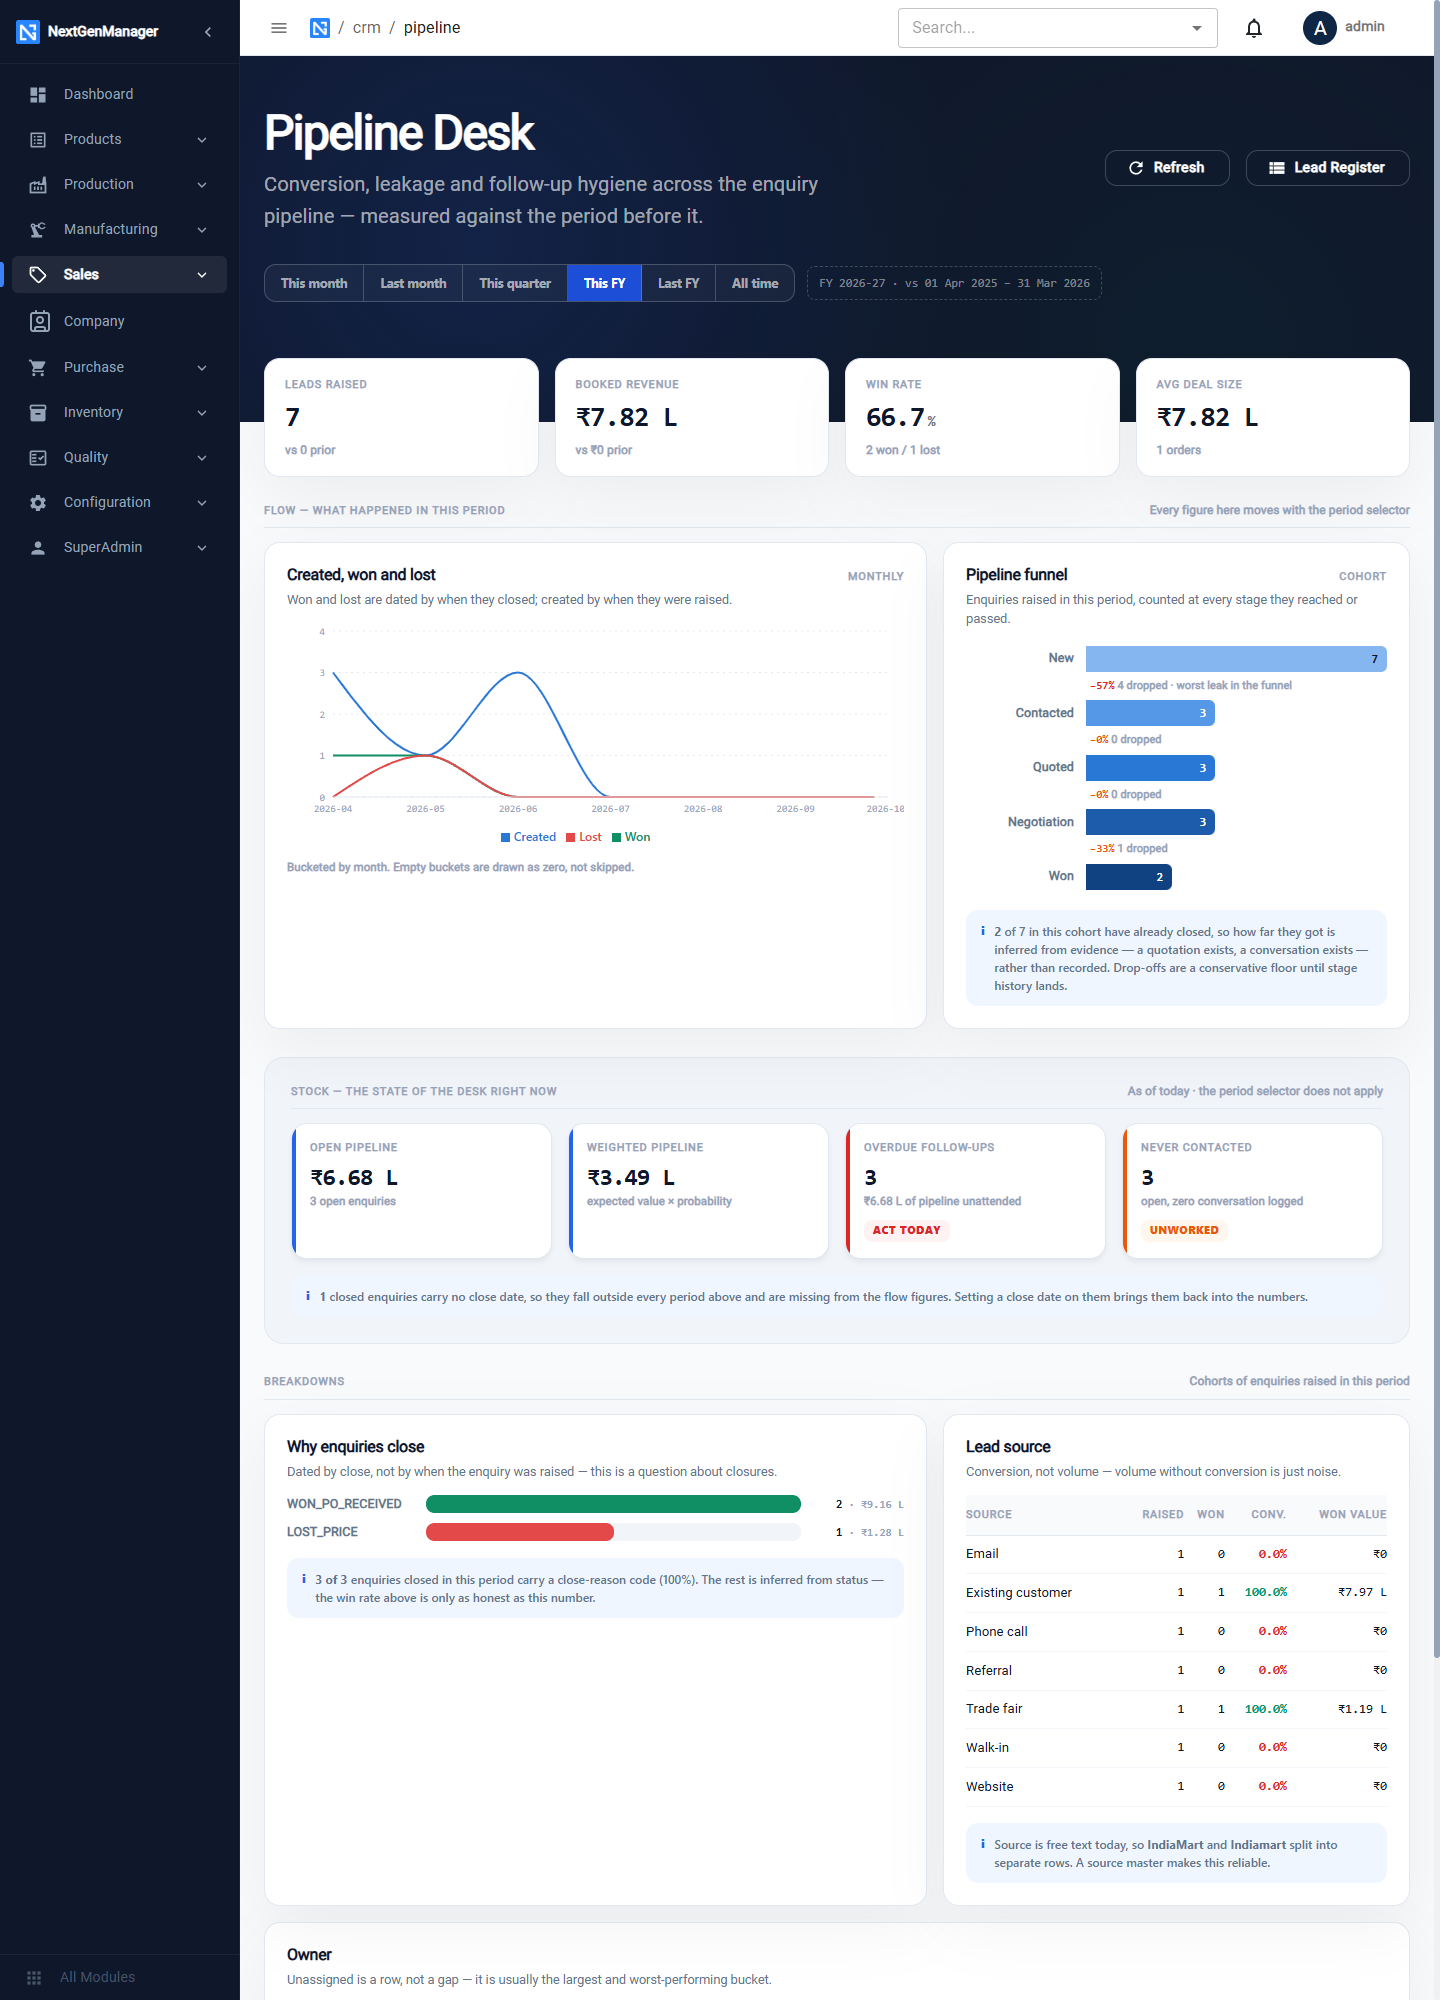Viewport: 1440px width, 2000px height.
Task: Click the All Modules grid icon
Action: pos(34,1977)
